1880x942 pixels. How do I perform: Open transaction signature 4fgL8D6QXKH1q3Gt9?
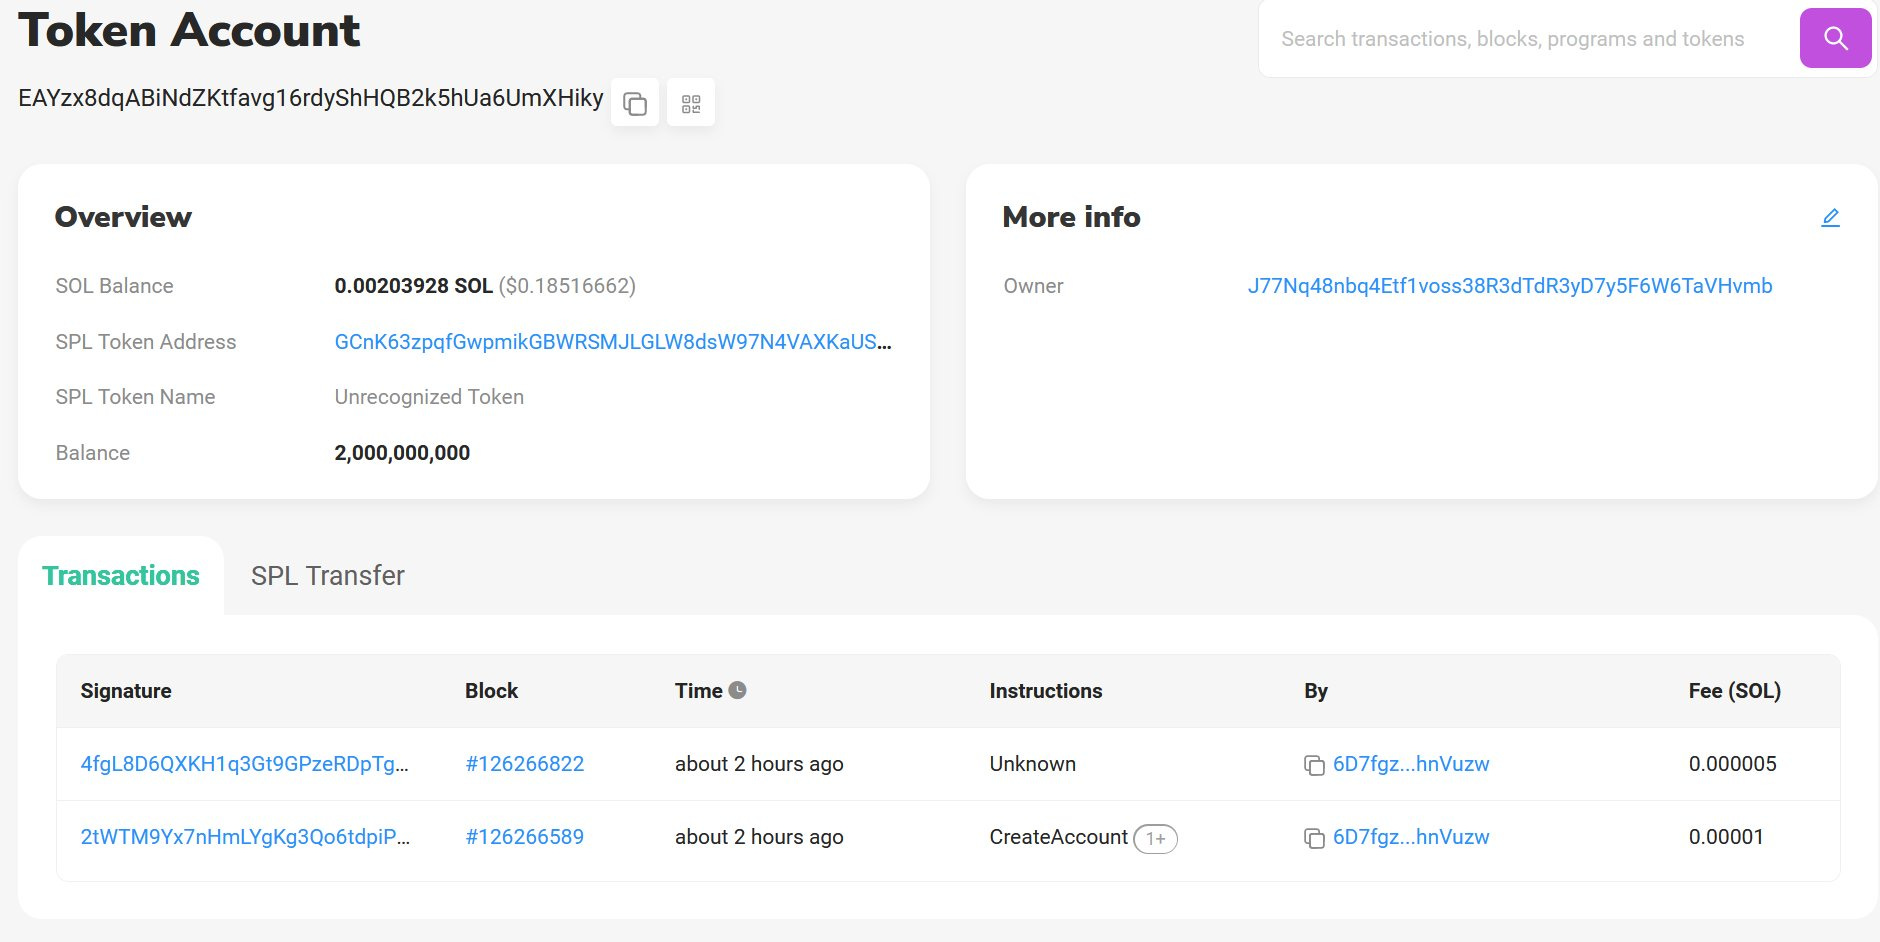[245, 764]
